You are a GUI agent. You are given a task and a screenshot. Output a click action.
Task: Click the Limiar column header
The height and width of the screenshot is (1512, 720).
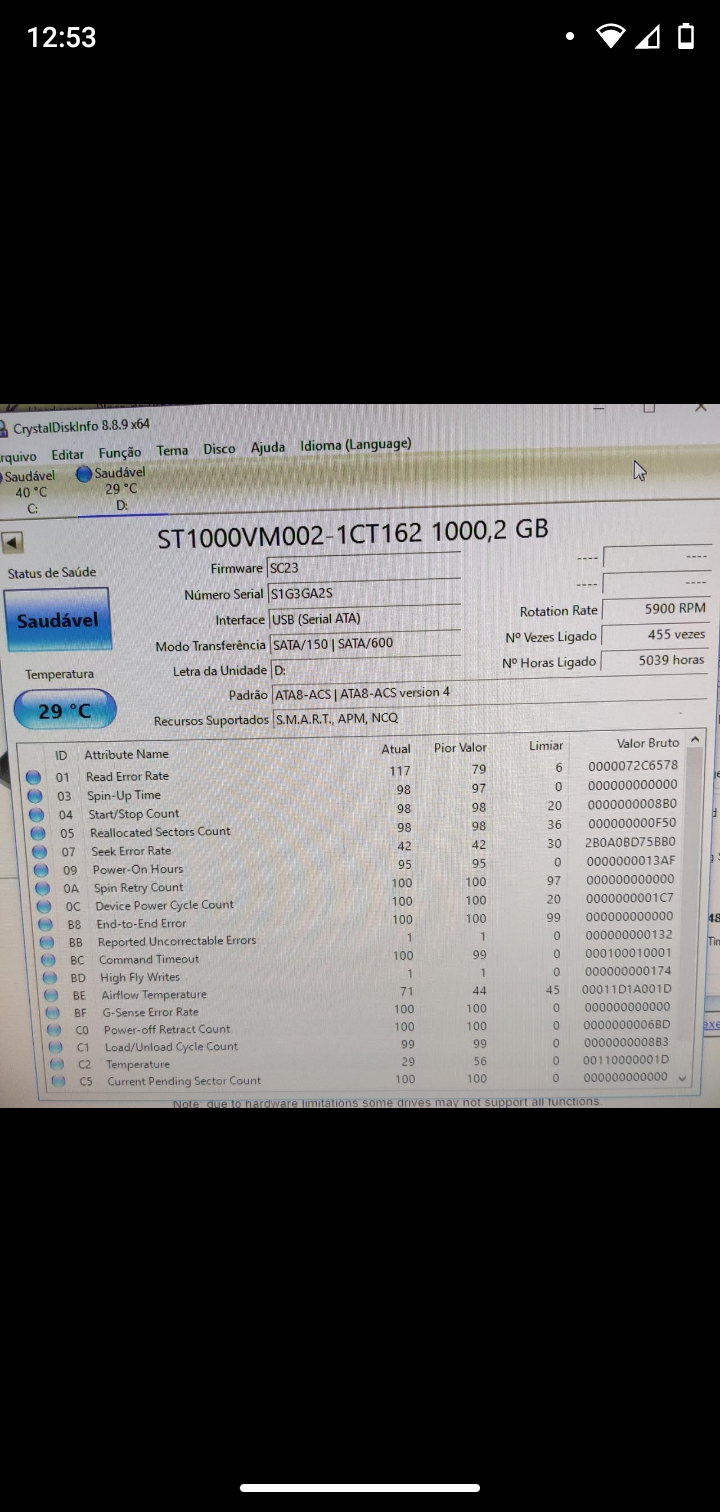click(546, 745)
